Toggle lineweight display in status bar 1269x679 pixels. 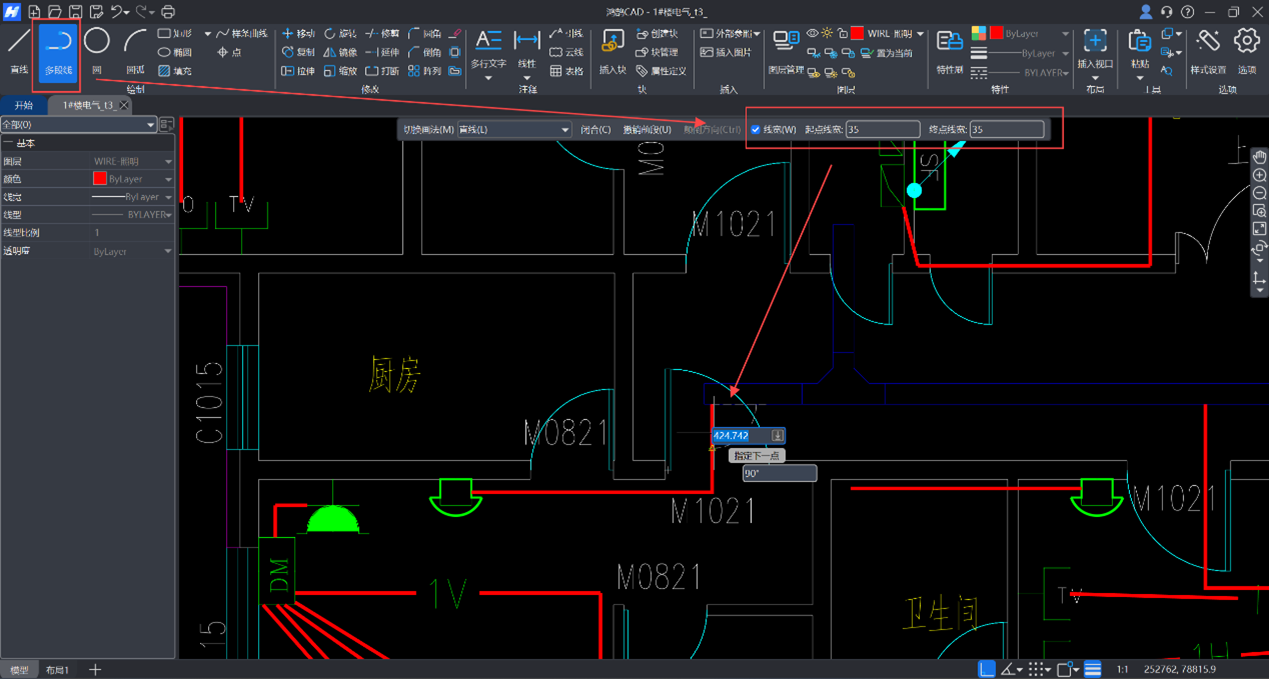(1093, 669)
